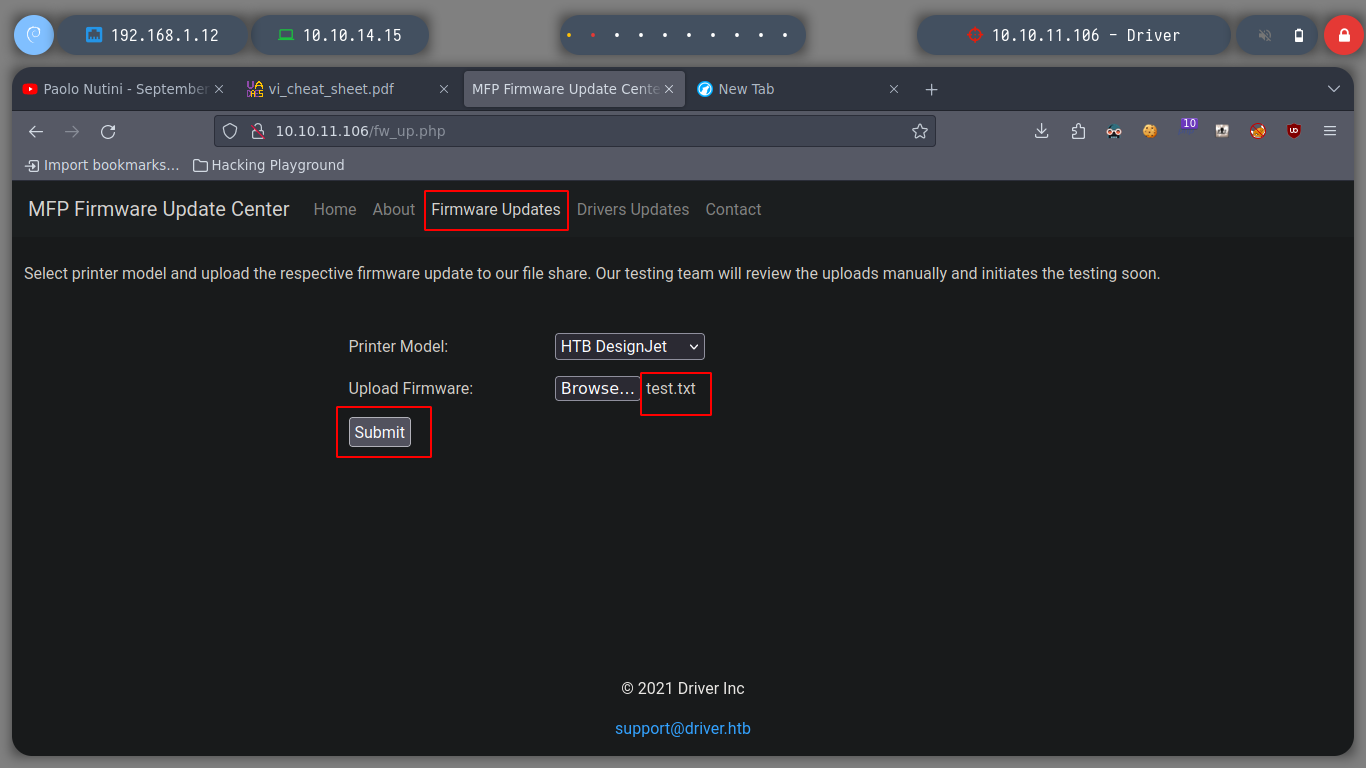Open the uBlock Origin extension
Screen dimensions: 1366x768
pyautogui.click(x=1294, y=130)
